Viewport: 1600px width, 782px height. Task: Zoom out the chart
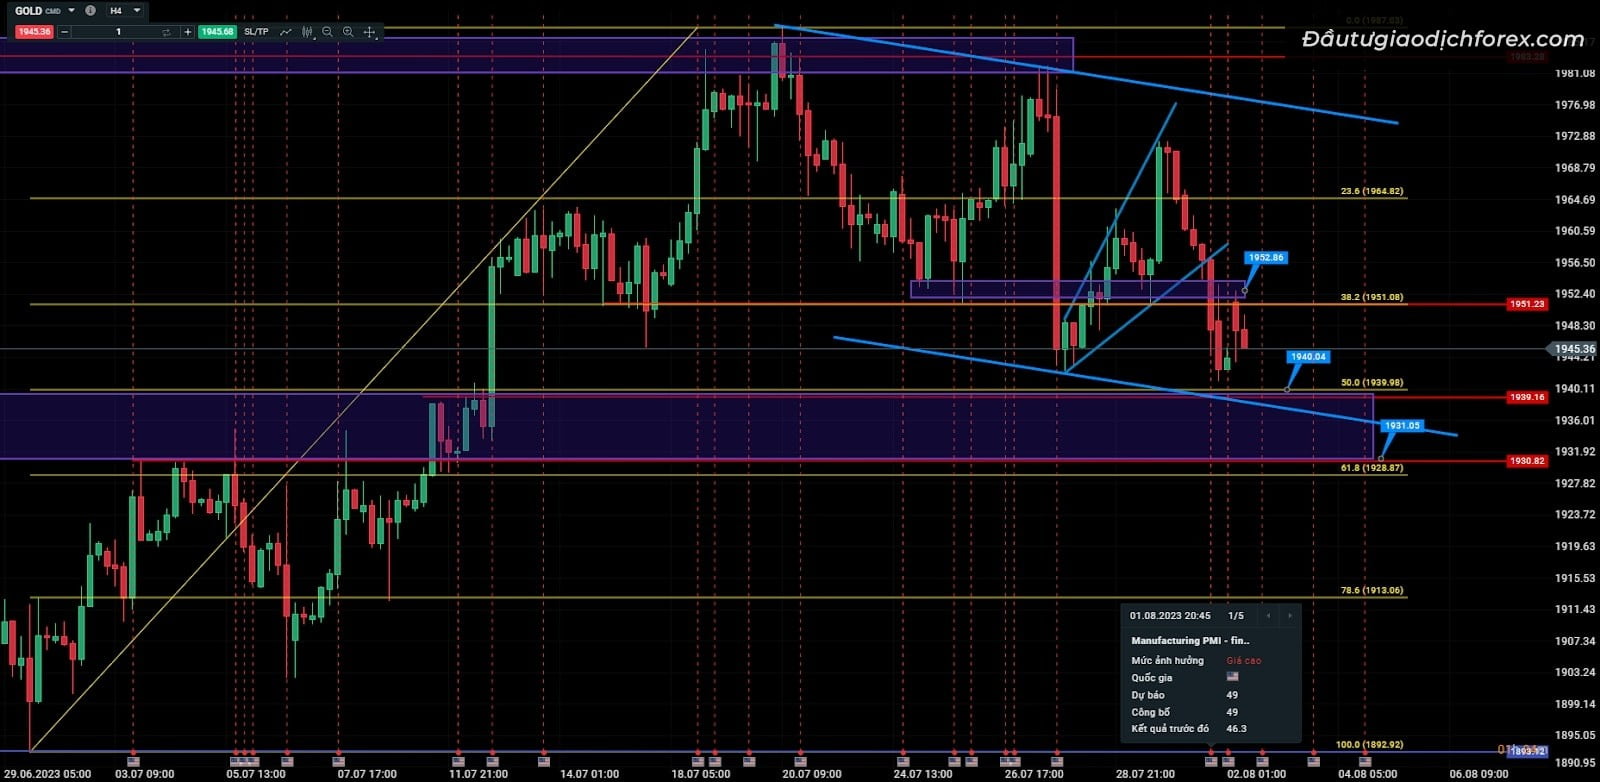tap(328, 32)
